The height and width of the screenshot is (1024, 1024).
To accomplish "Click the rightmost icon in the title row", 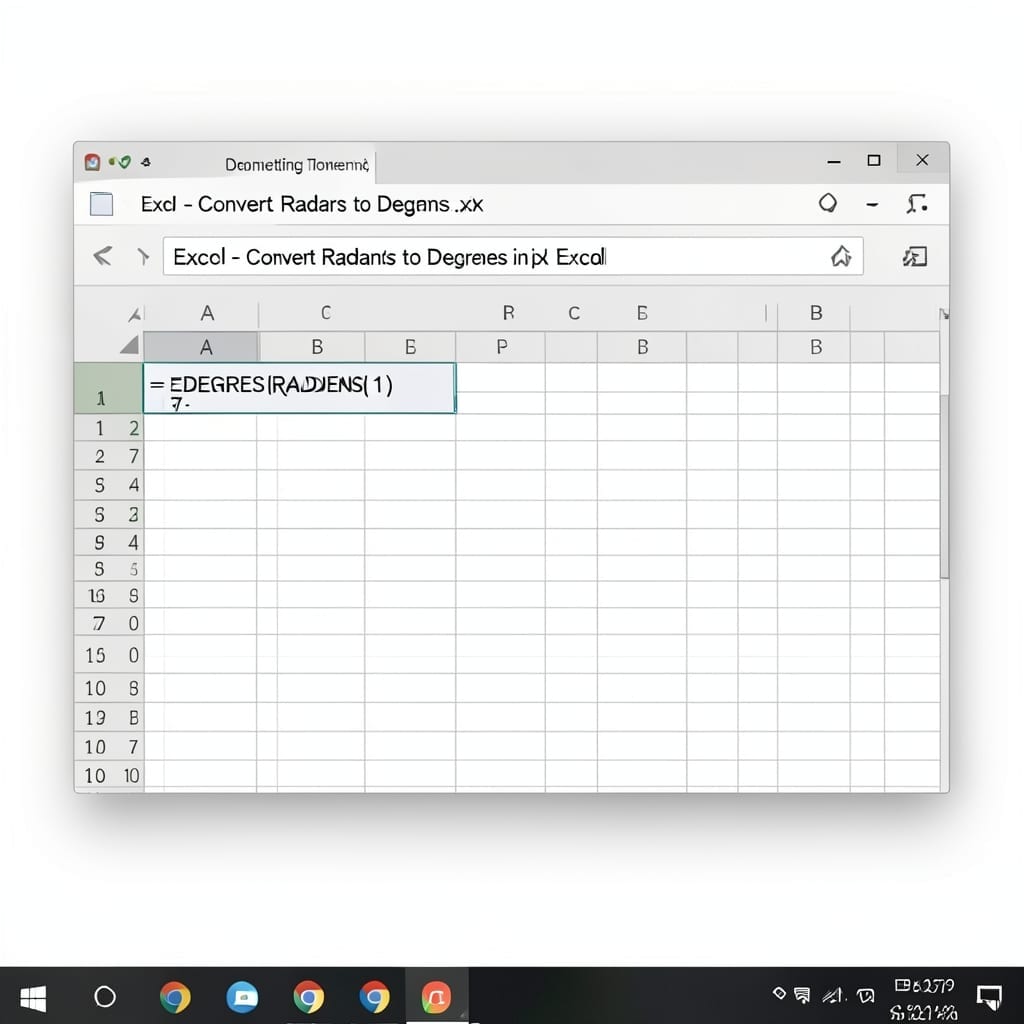I will pyautogui.click(x=916, y=204).
